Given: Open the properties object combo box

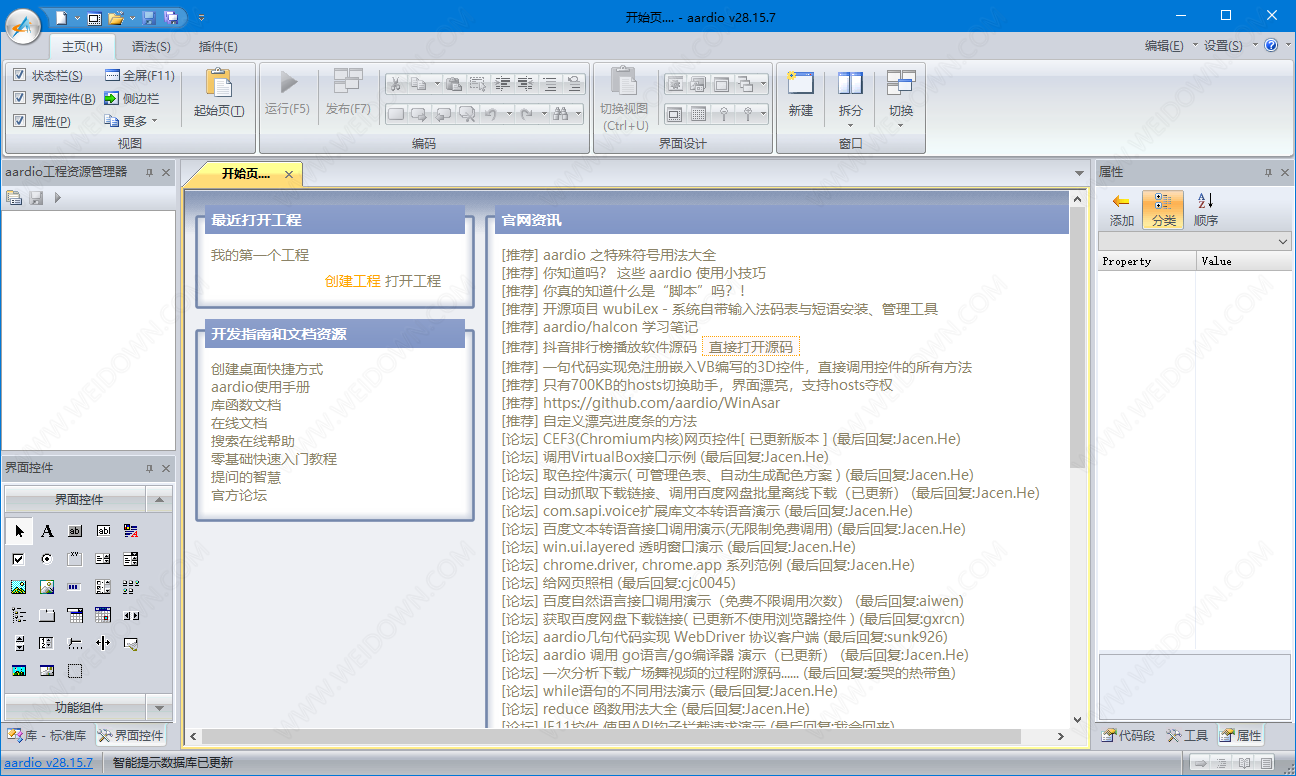Looking at the screenshot, I should tap(1195, 241).
